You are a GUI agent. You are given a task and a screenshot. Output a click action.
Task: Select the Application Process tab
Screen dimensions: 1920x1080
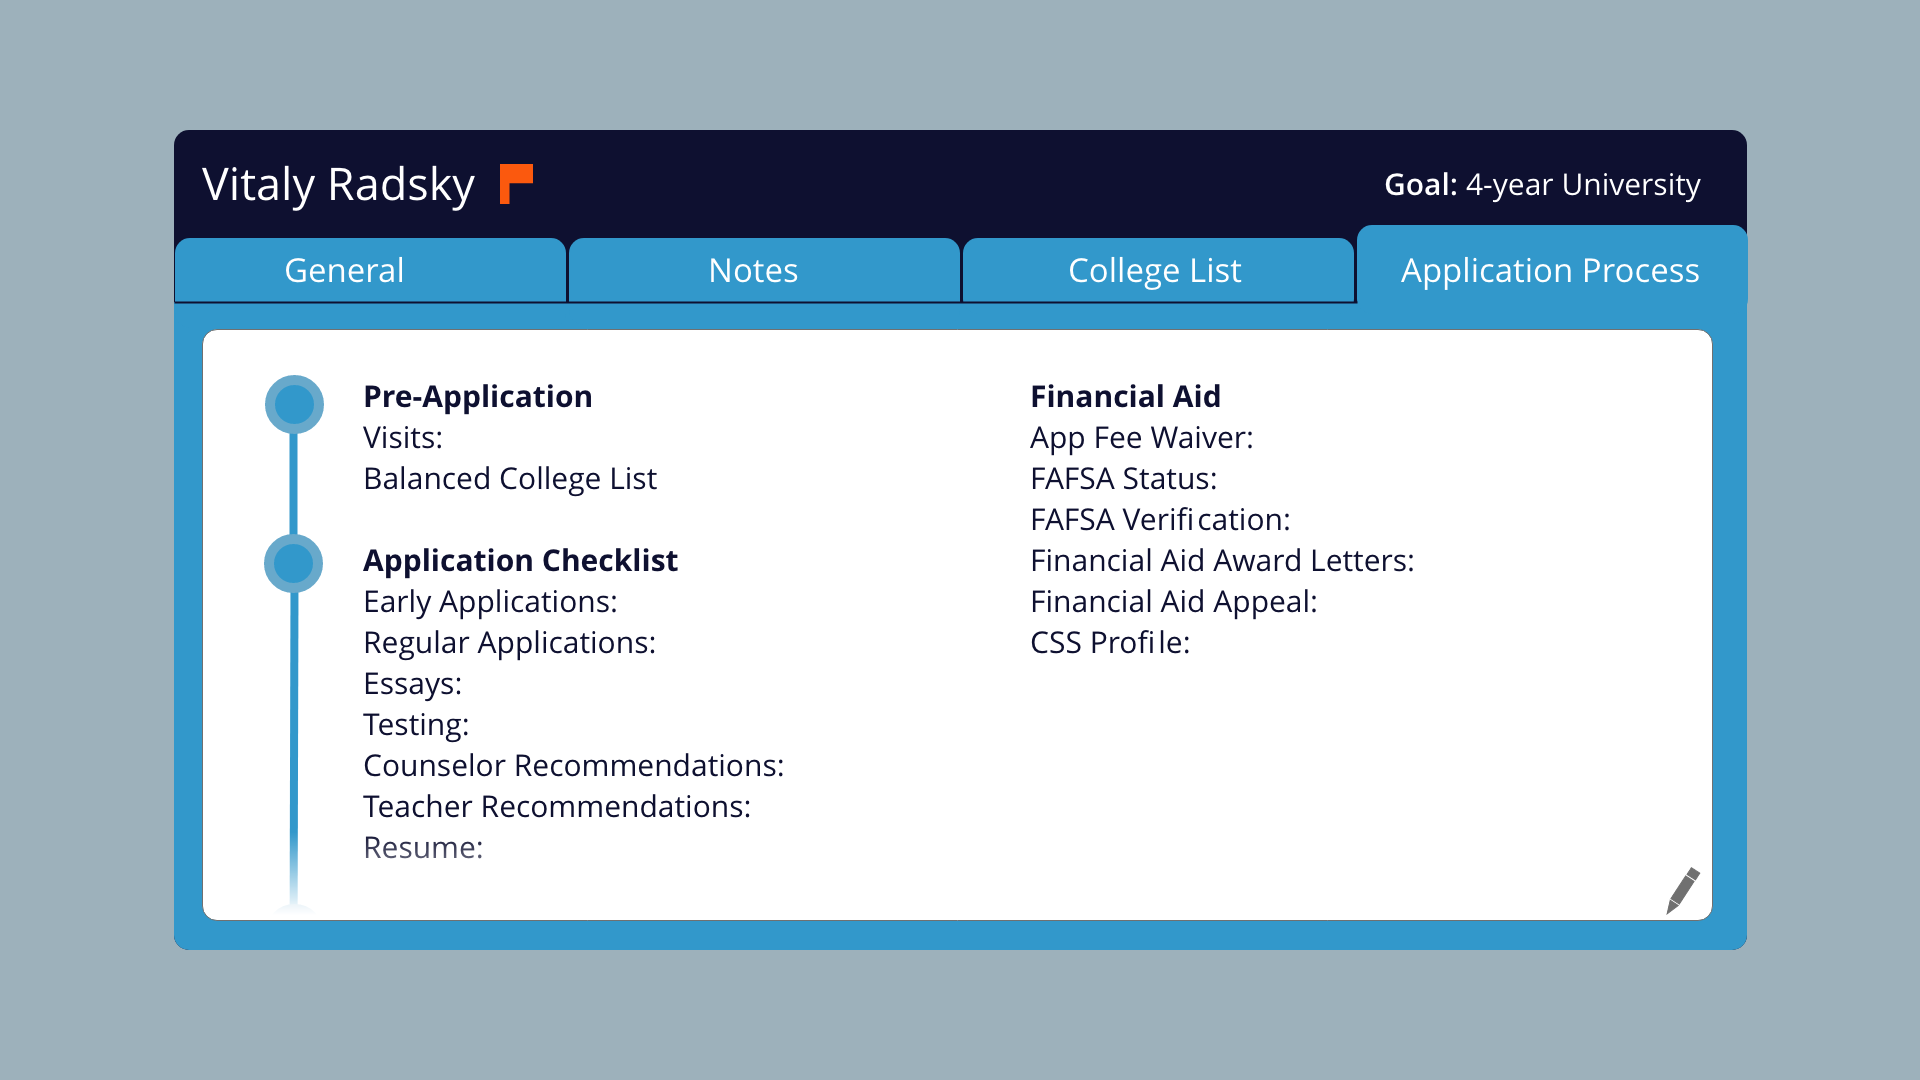click(x=1550, y=271)
